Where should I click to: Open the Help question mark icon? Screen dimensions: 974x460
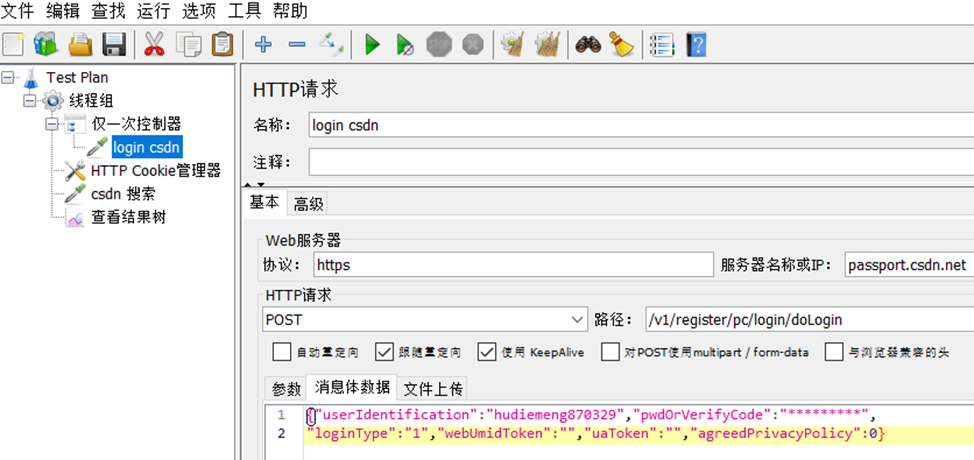pos(696,44)
